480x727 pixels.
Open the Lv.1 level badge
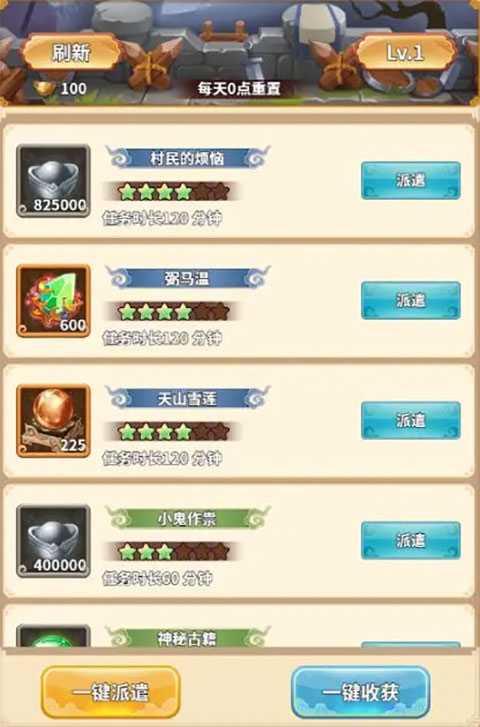406,52
